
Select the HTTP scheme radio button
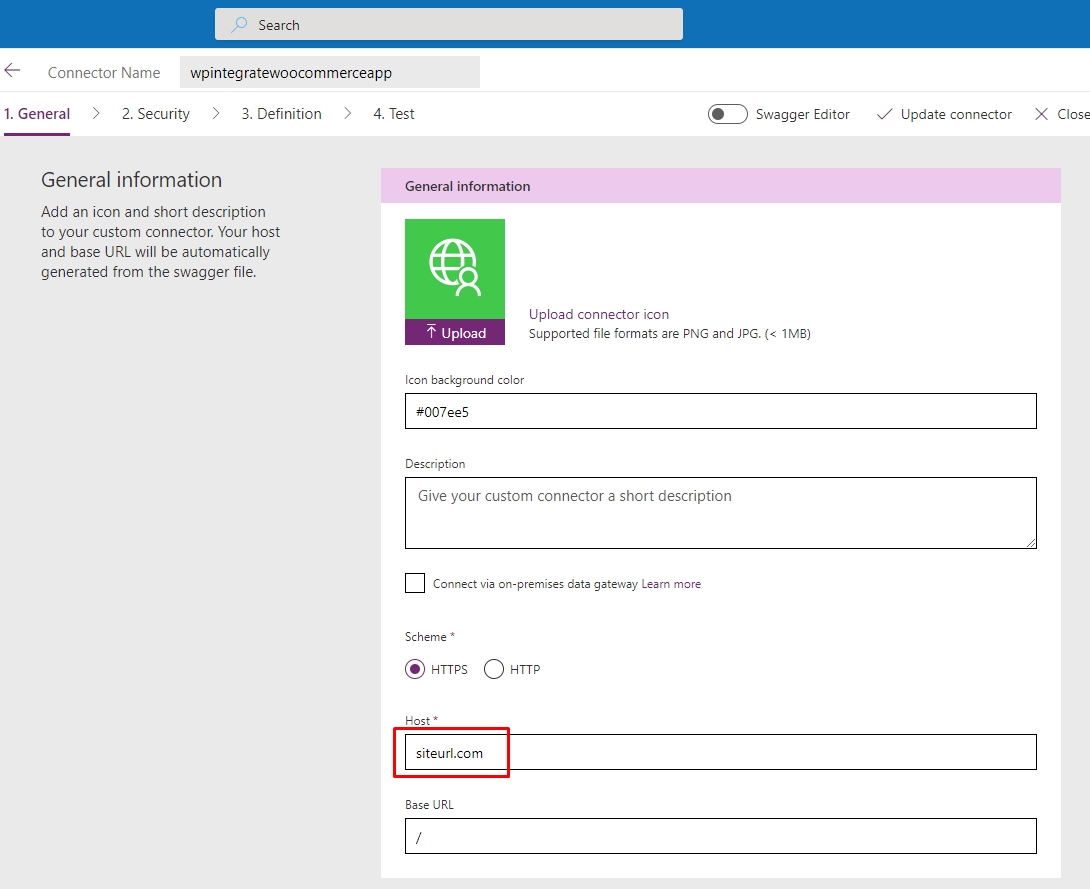tap(494, 669)
